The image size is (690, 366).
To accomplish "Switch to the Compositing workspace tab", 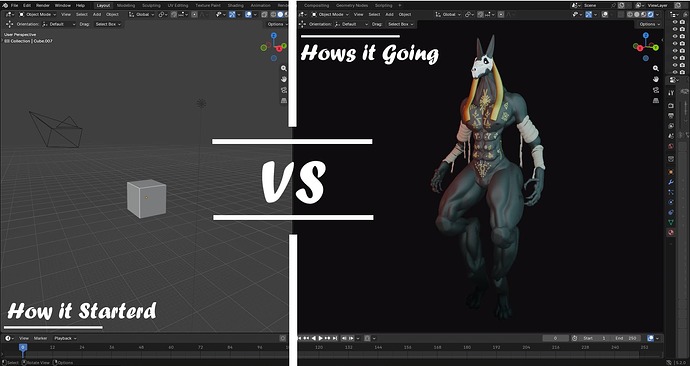I will (316, 5).
